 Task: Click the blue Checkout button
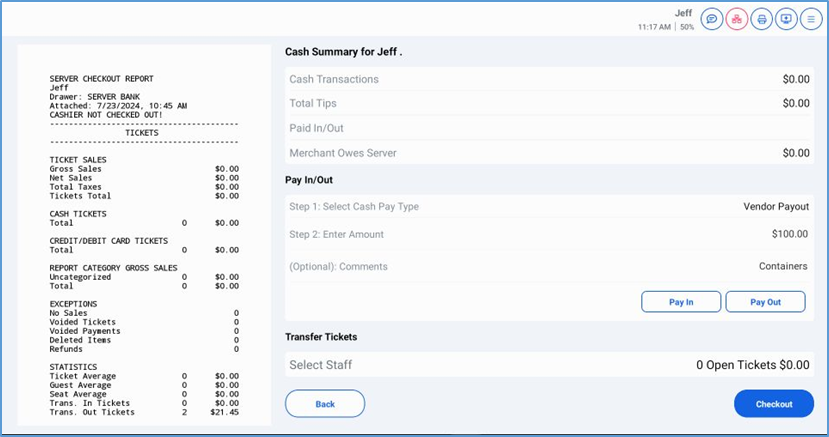click(773, 404)
